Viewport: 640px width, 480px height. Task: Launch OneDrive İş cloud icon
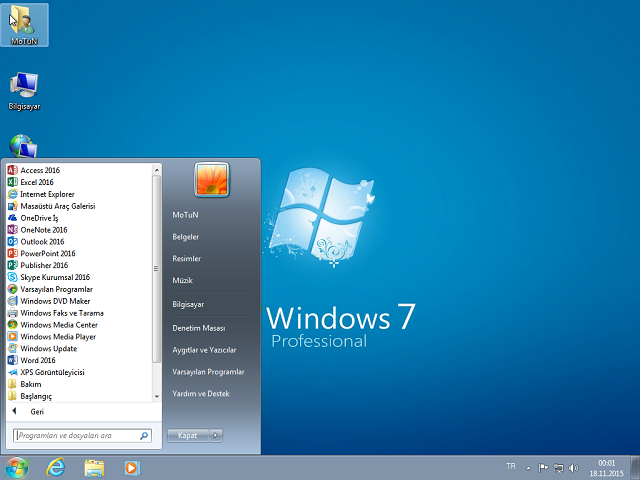pyautogui.click(x=13, y=218)
